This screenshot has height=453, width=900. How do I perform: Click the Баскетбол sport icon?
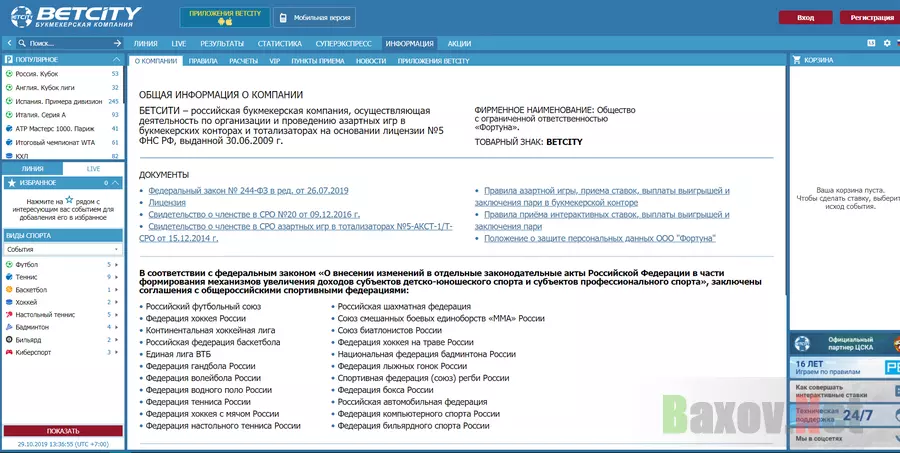[x=9, y=290]
